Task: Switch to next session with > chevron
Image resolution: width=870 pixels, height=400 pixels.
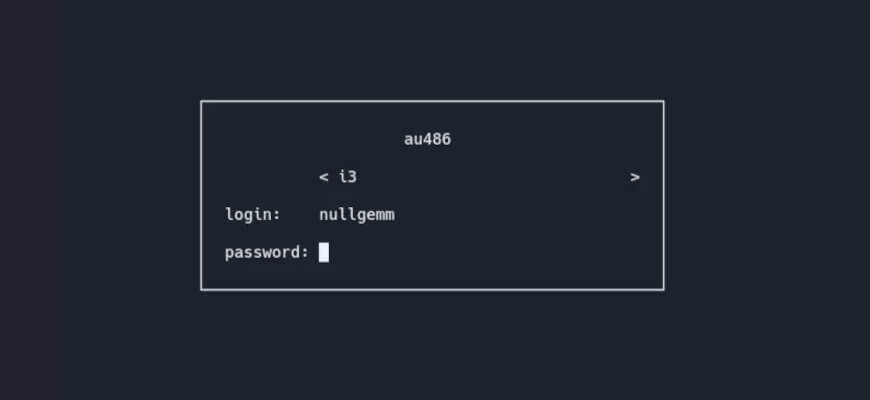Action: pos(635,178)
